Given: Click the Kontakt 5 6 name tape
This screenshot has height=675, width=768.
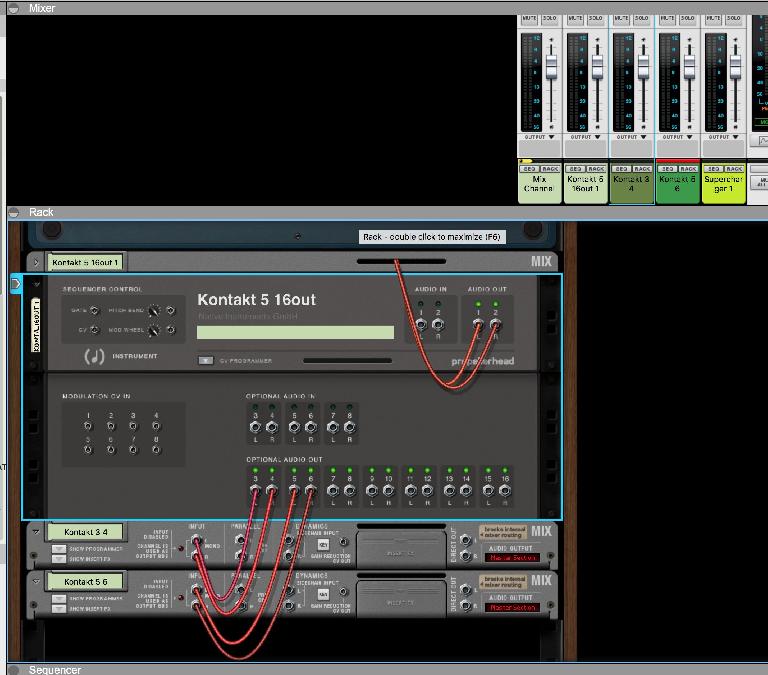Looking at the screenshot, I should (x=85, y=581).
